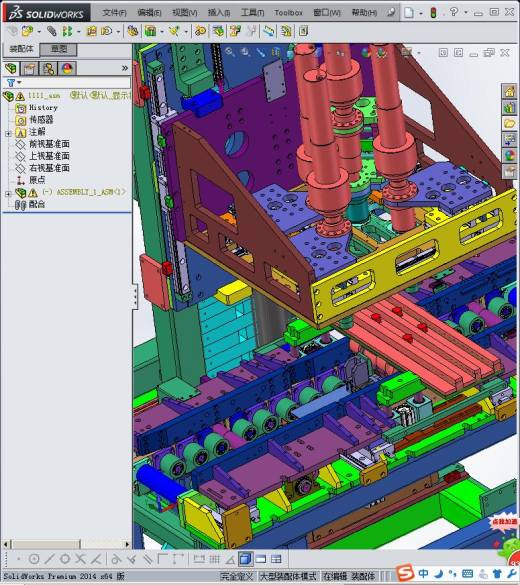Open Move Component dropdown arrow
This screenshot has height=585, width=520.
click(x=118, y=32)
